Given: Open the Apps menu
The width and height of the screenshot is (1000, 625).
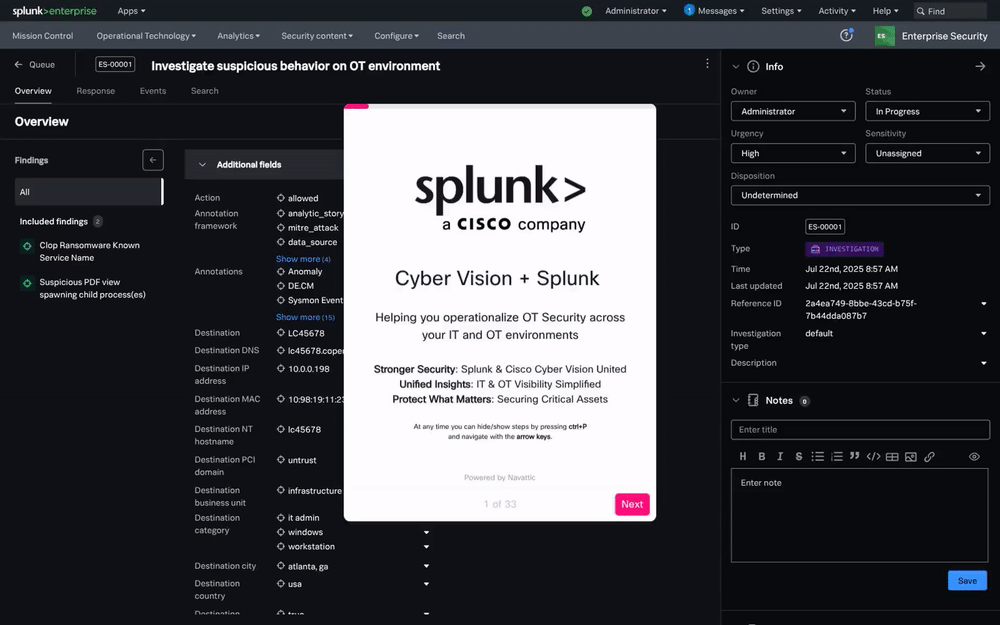Looking at the screenshot, I should 131,11.
